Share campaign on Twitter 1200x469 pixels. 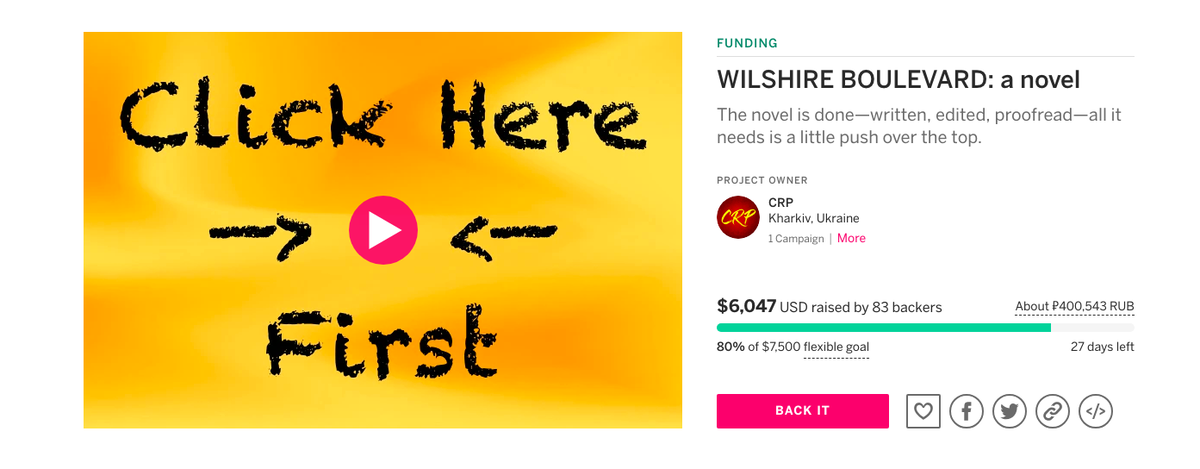1010,411
